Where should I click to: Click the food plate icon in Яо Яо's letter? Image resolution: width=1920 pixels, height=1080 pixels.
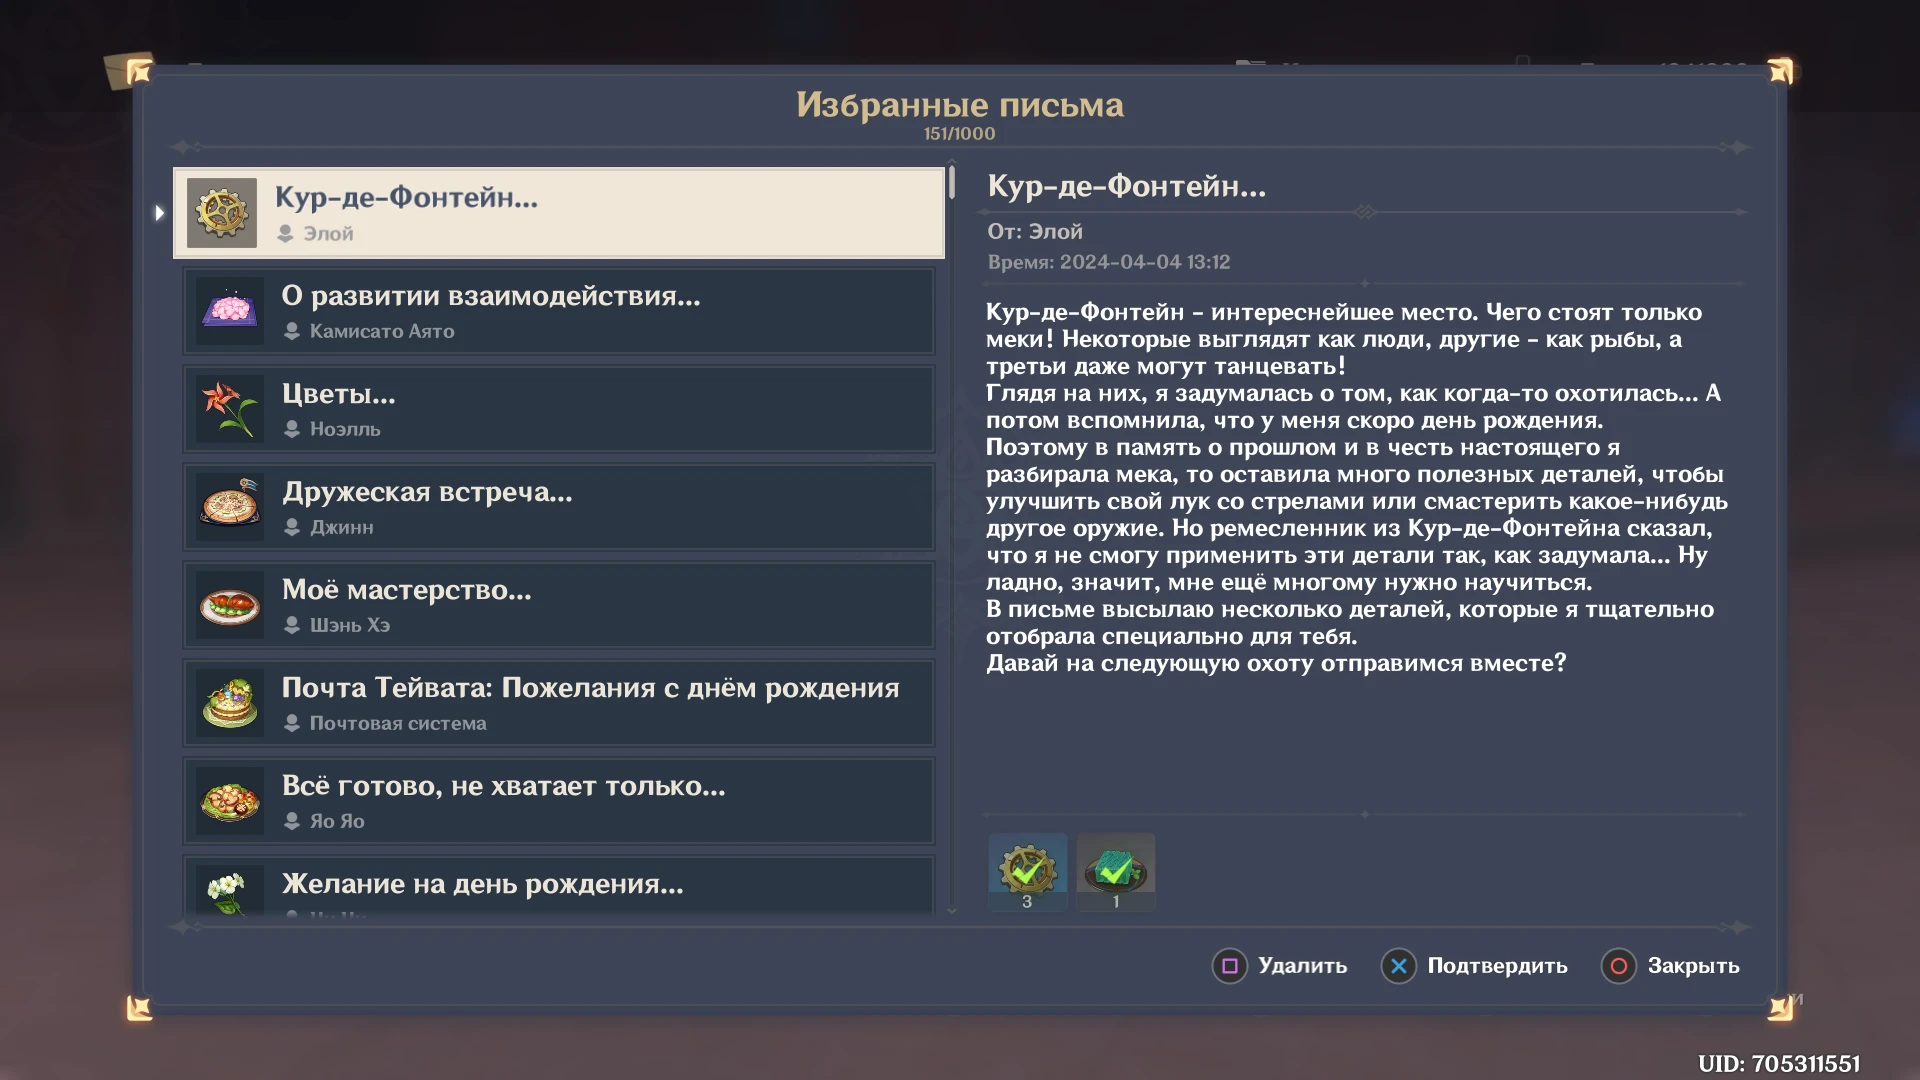(230, 801)
